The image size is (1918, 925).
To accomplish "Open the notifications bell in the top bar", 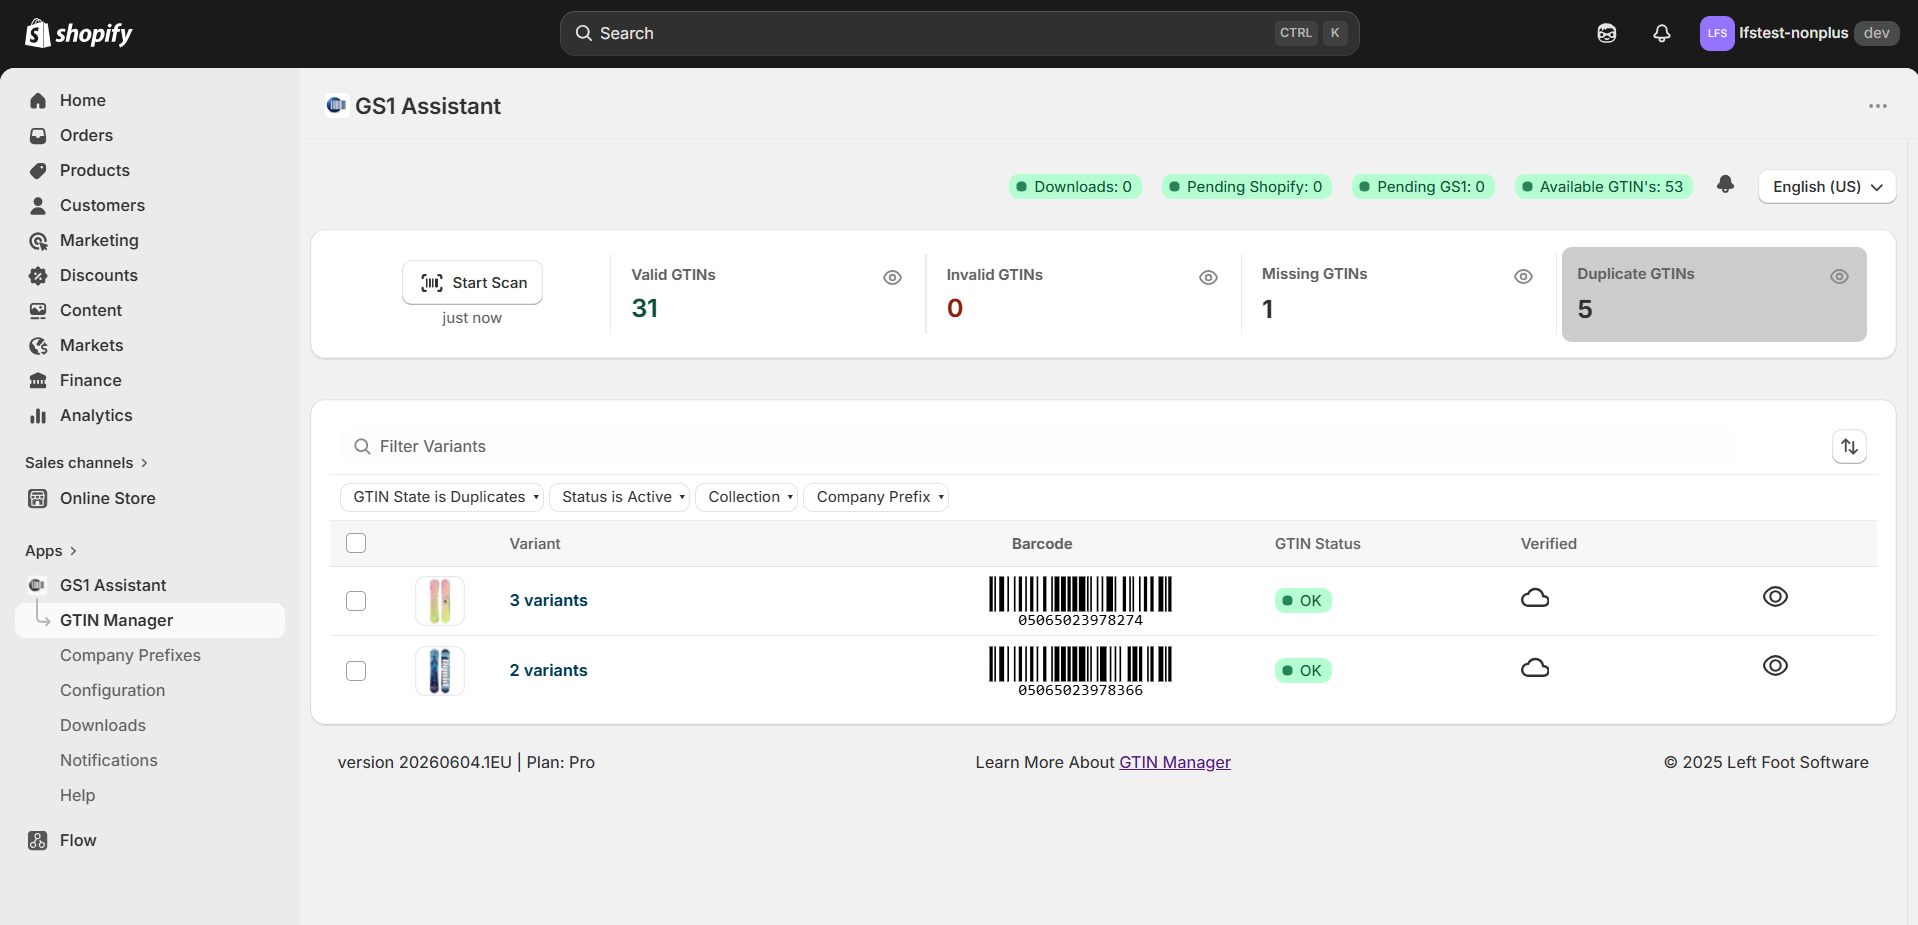I will pyautogui.click(x=1662, y=33).
